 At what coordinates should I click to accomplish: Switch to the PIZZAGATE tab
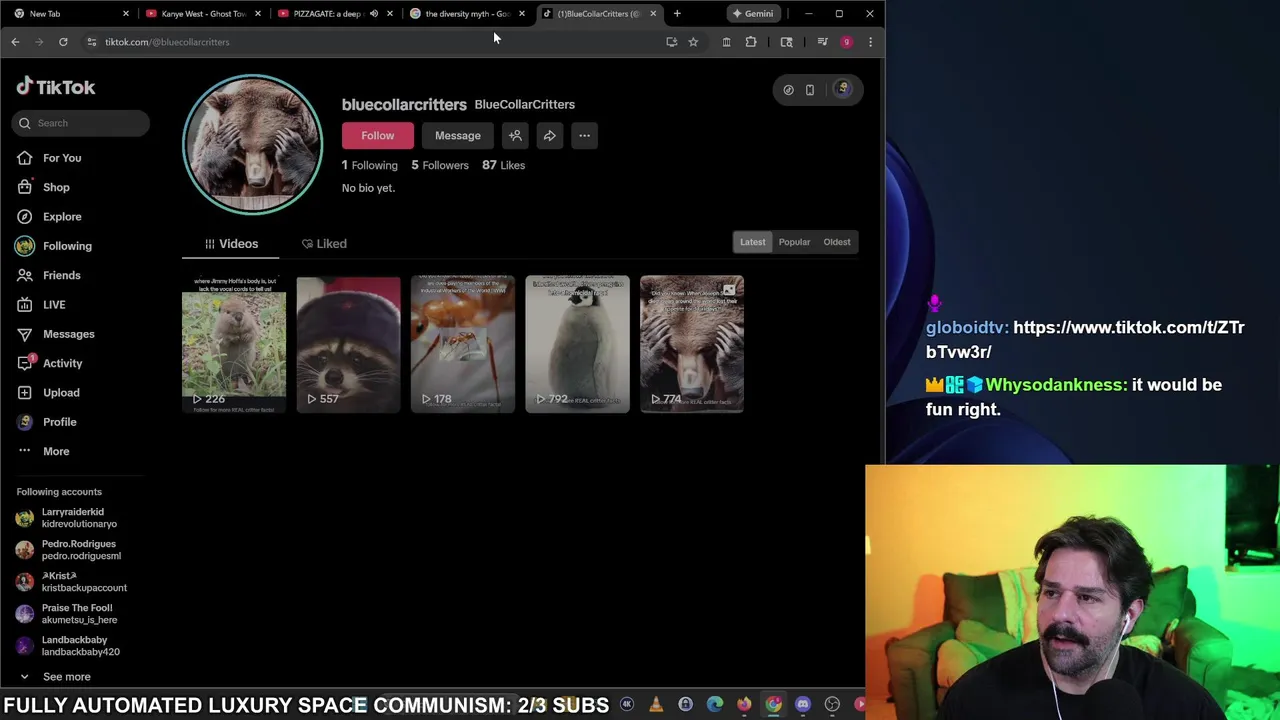pyautogui.click(x=325, y=14)
